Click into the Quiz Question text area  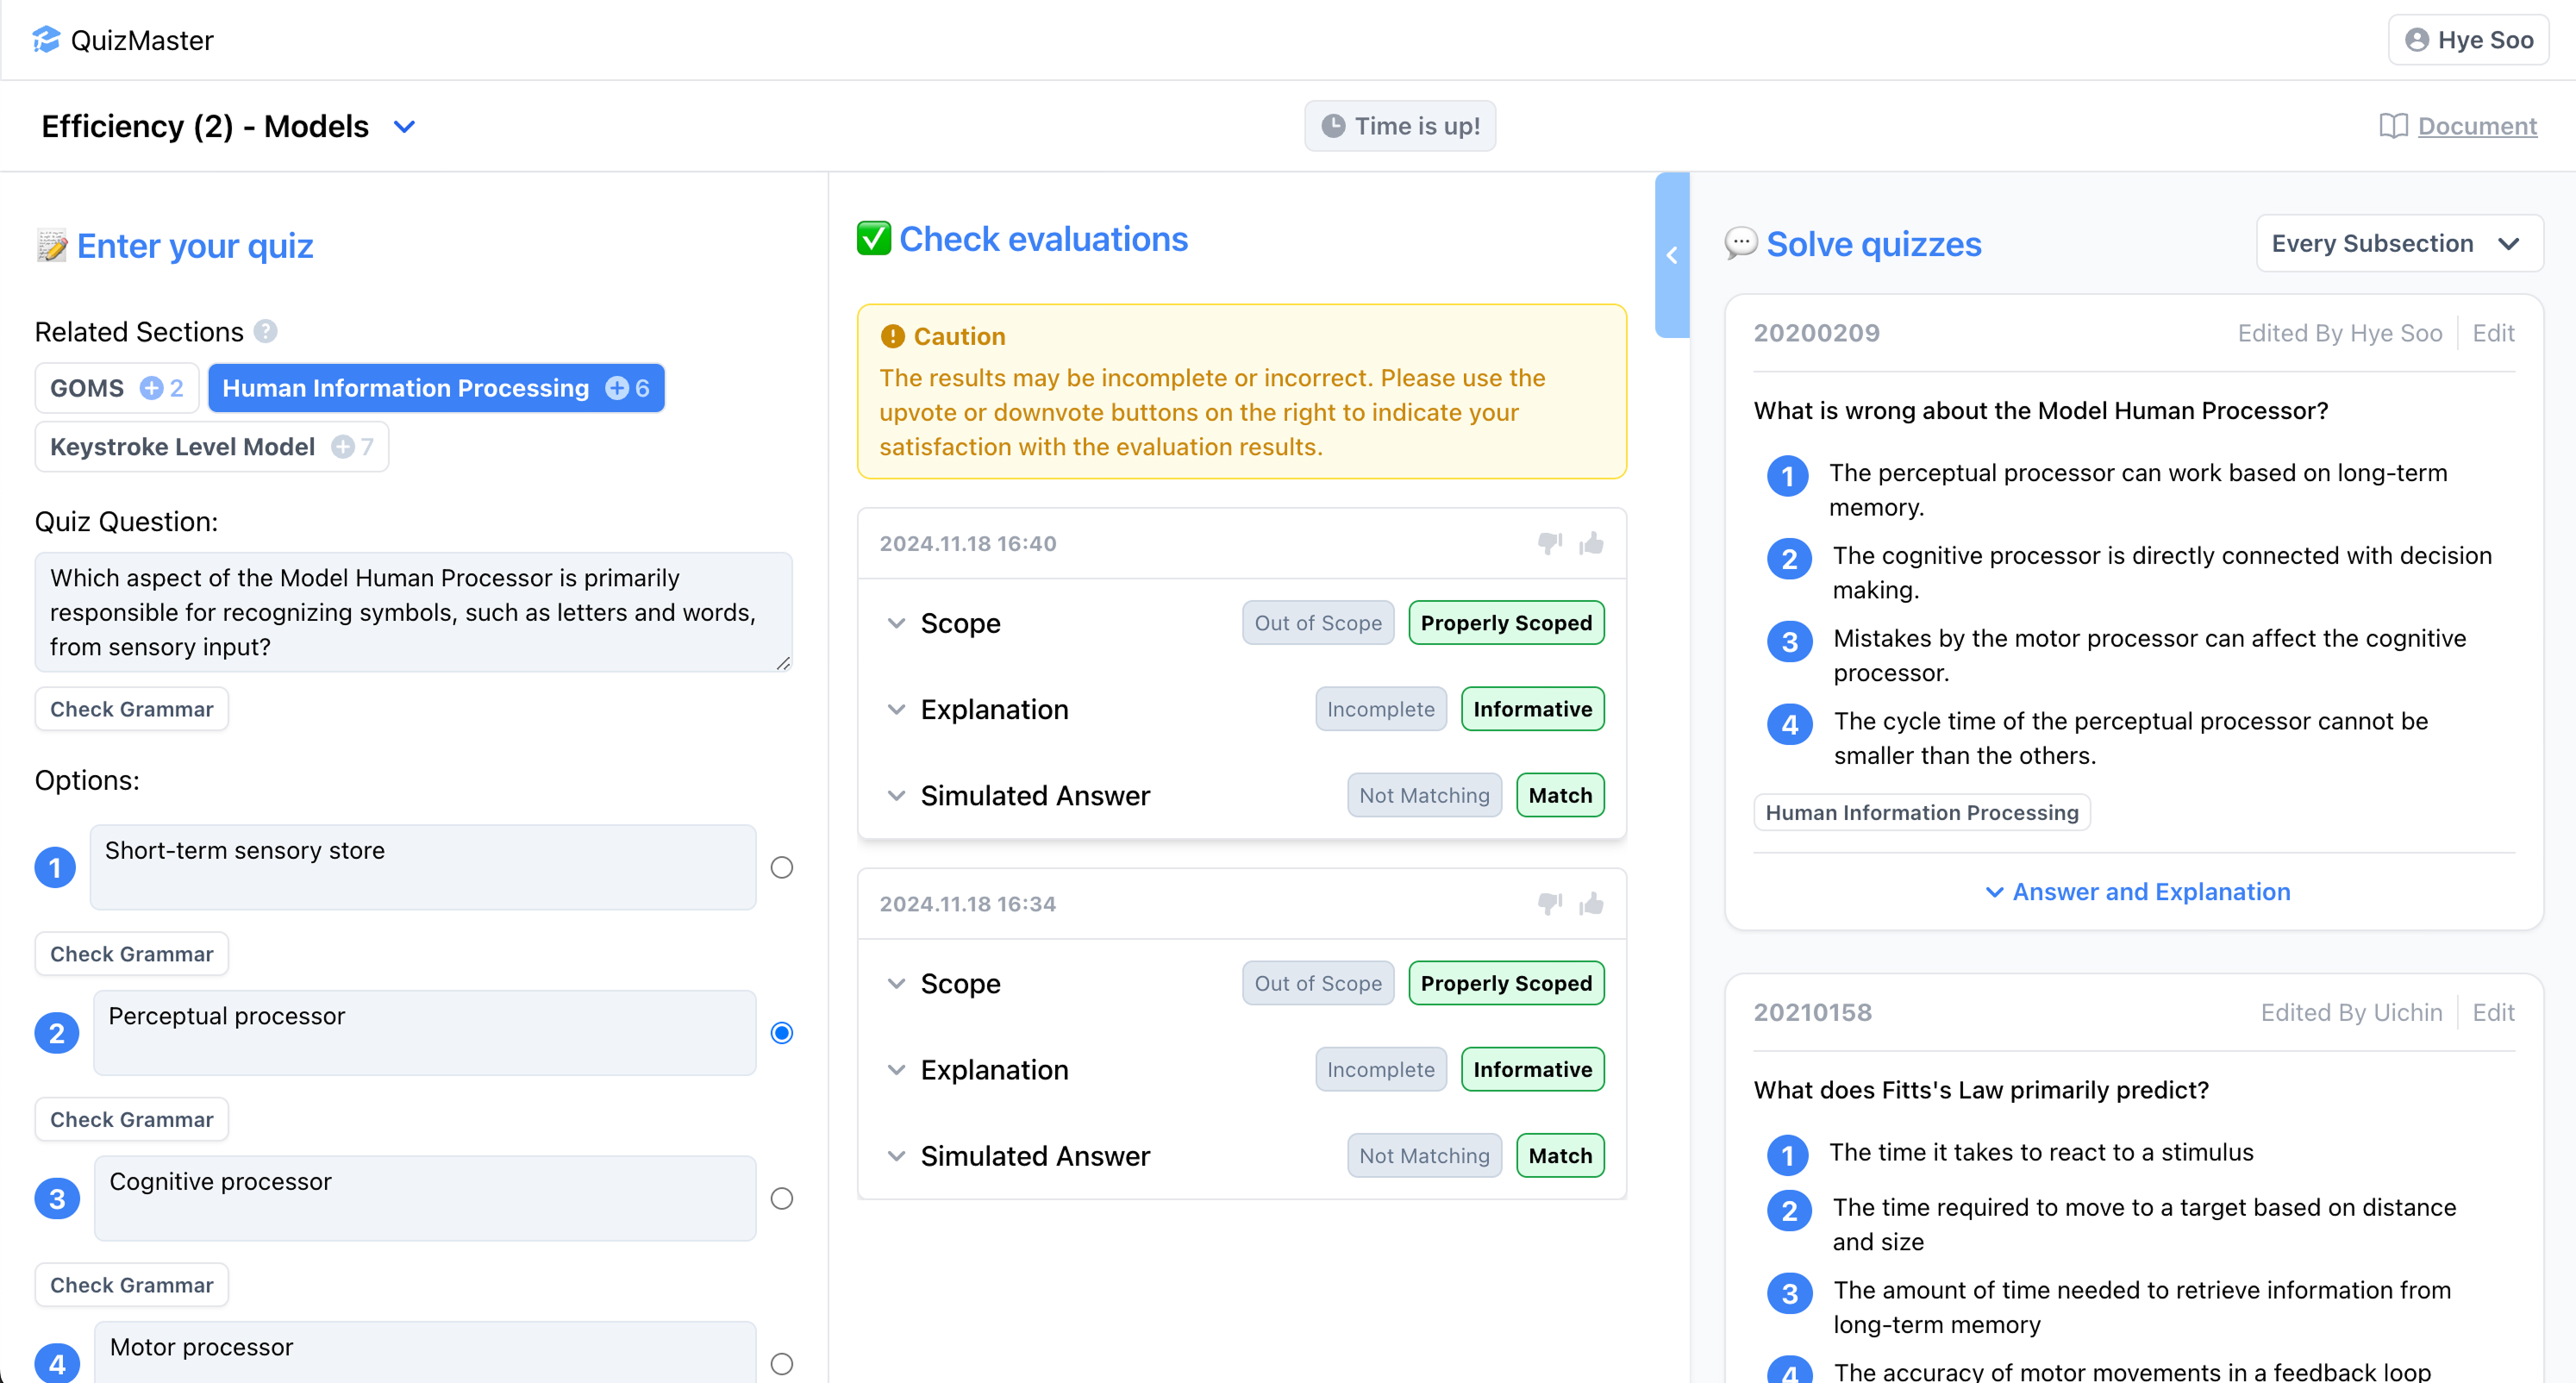414,612
